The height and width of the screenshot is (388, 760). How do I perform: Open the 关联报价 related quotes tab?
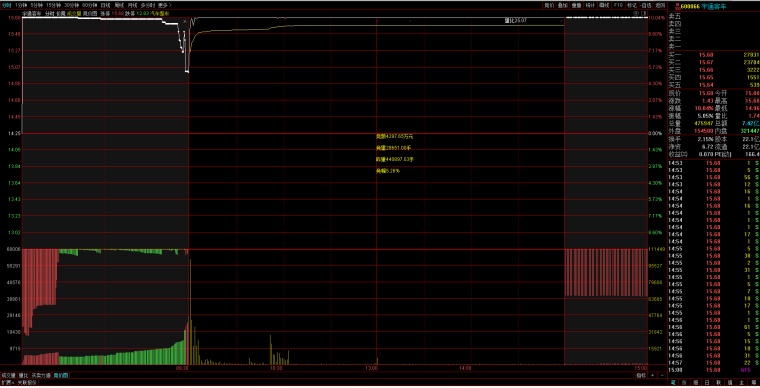pos(27,383)
